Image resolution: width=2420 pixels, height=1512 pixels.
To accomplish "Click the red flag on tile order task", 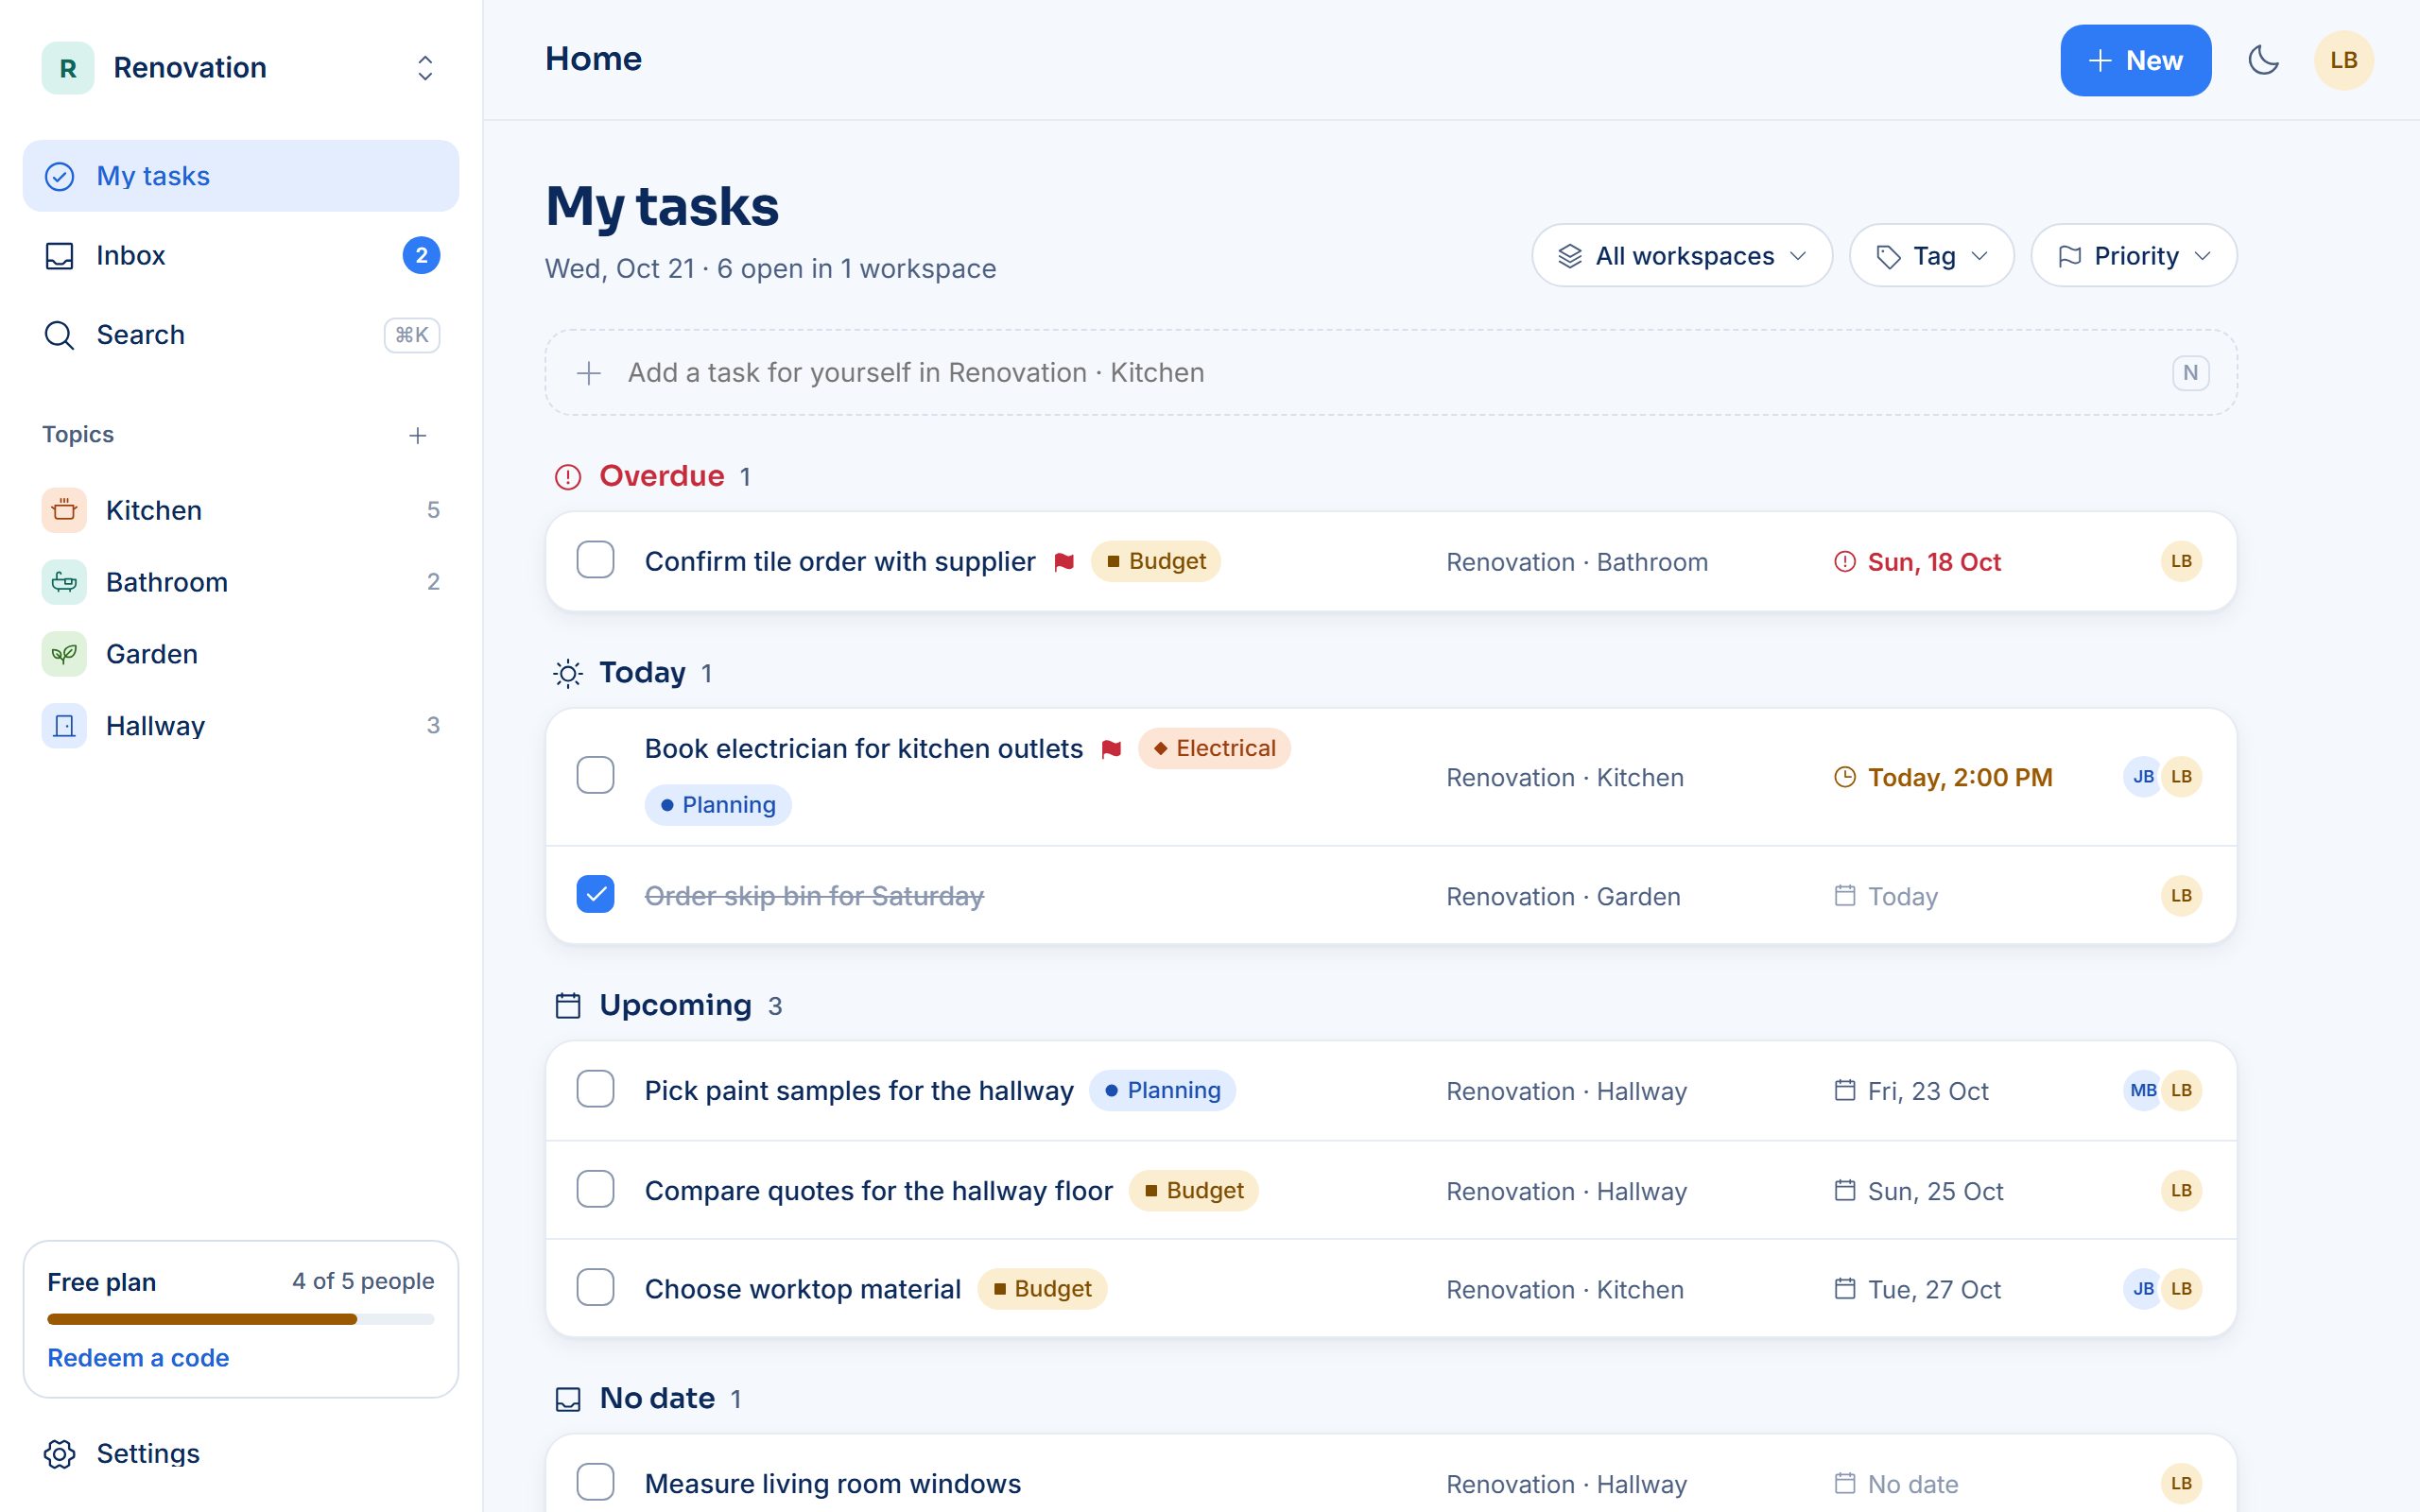I will coord(1064,562).
